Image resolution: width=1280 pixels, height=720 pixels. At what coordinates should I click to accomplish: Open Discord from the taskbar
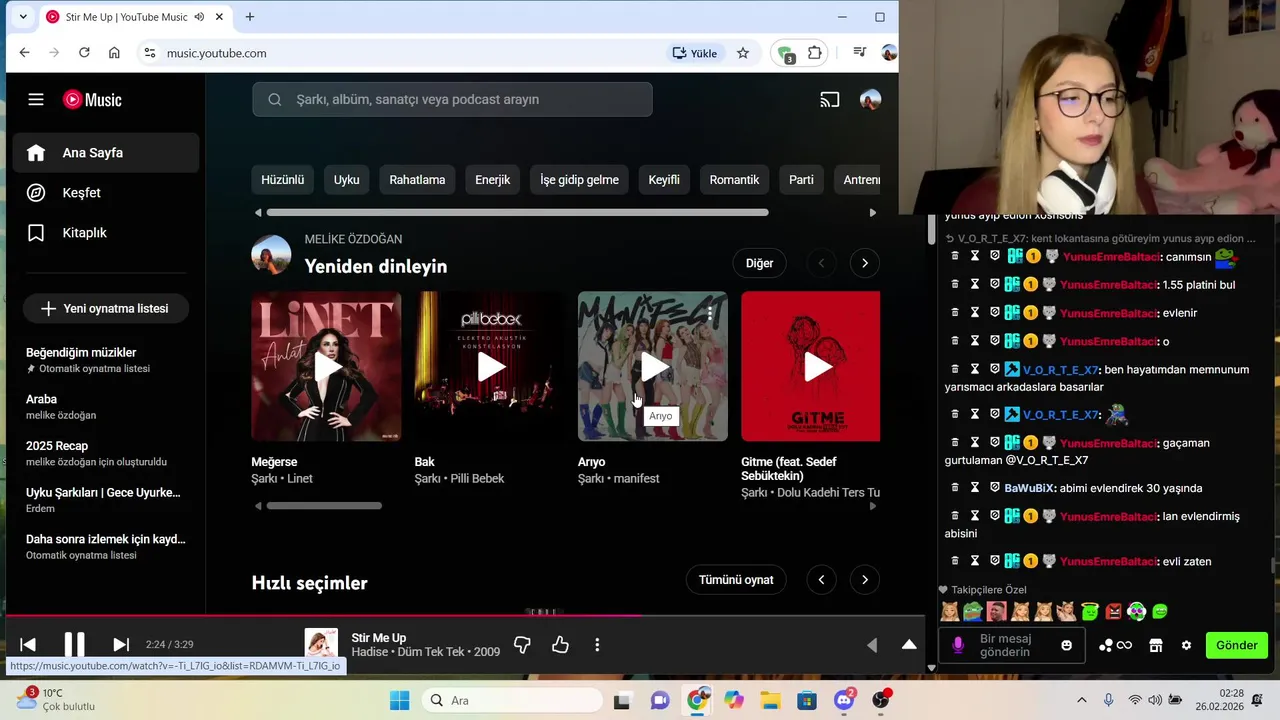pyautogui.click(x=845, y=700)
